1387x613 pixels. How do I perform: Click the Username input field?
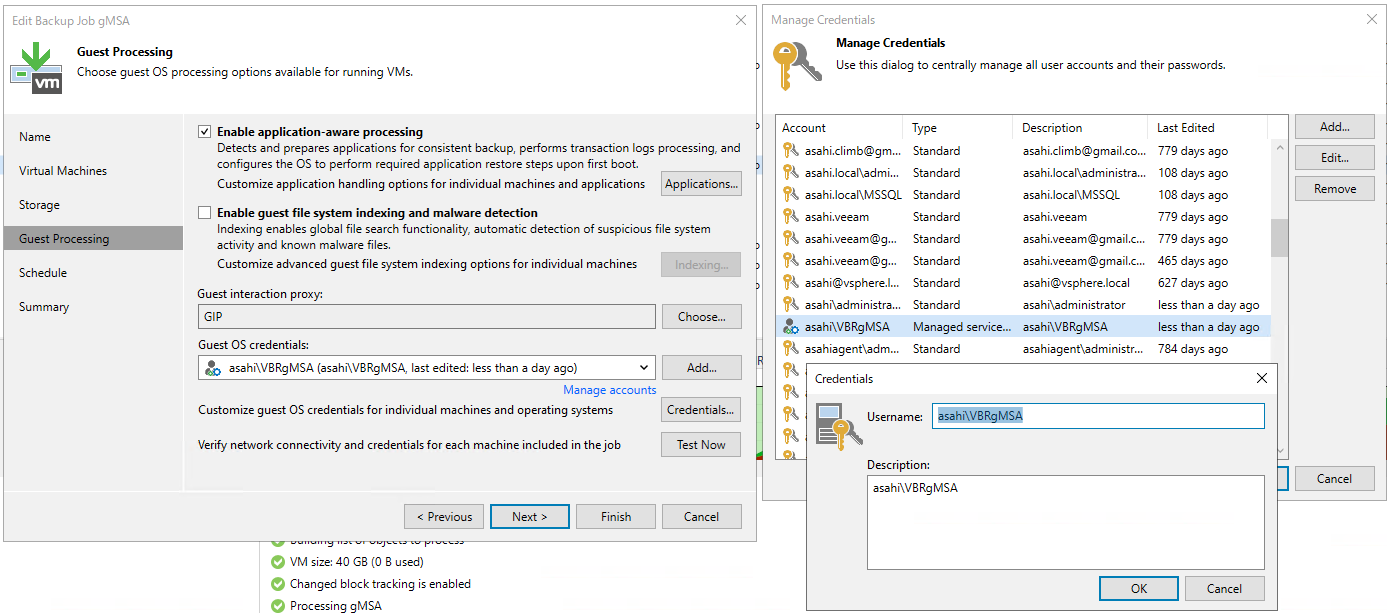click(x=1098, y=416)
